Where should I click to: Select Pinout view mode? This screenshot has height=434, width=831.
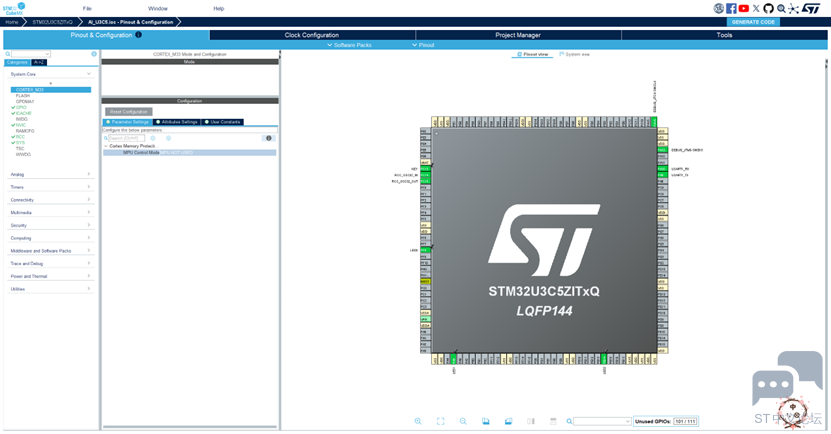click(533, 54)
